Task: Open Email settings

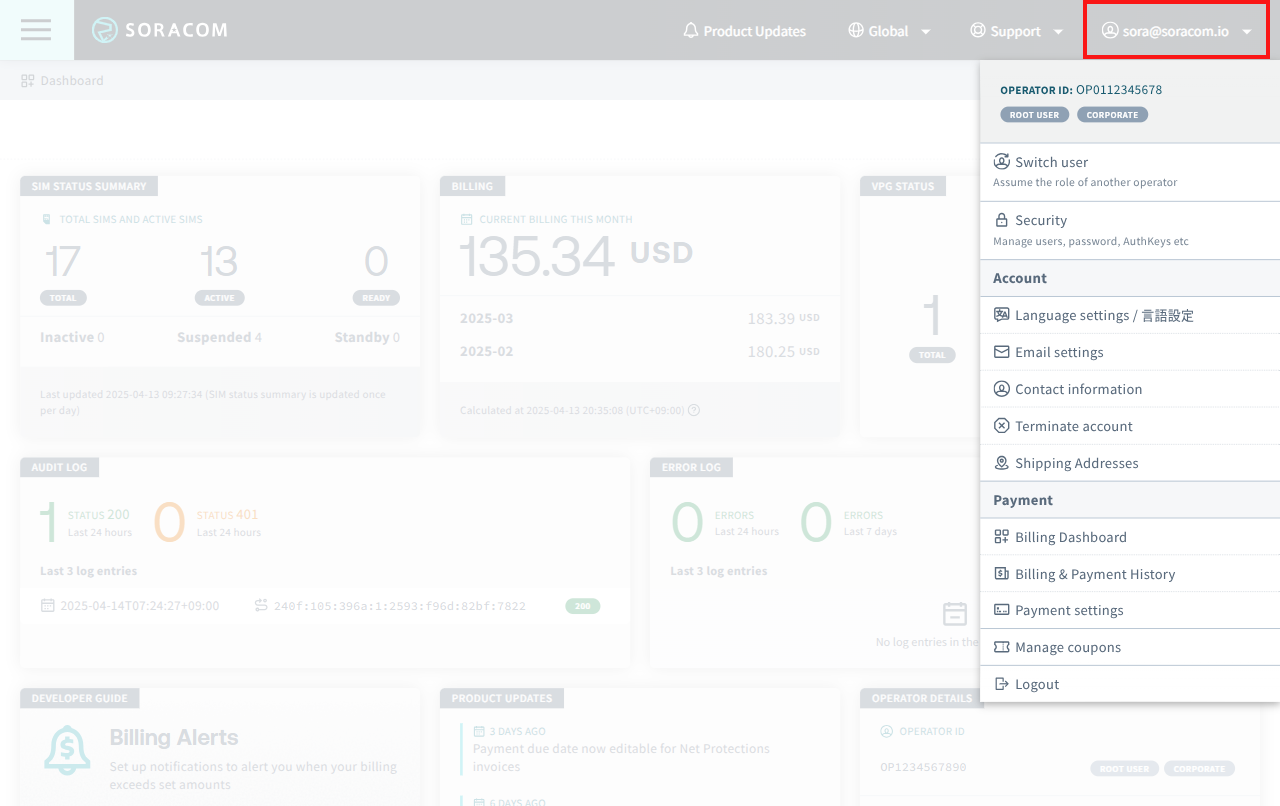Action: tap(1059, 352)
